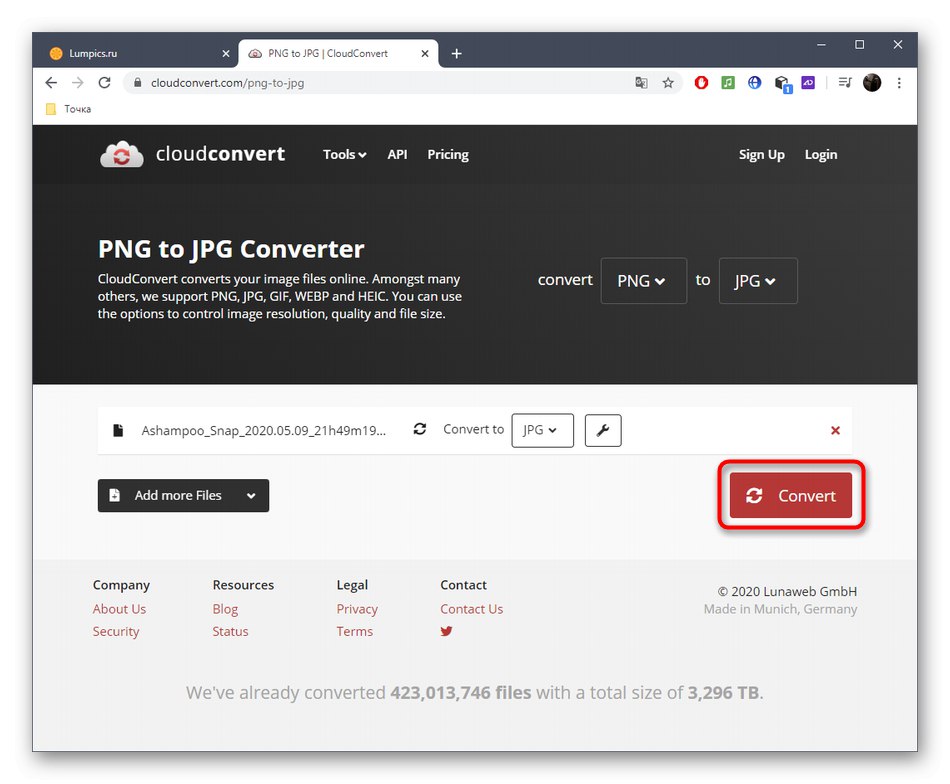Open the Pricing menu item
Image resolution: width=950 pixels, height=784 pixels.
pyautogui.click(x=448, y=154)
